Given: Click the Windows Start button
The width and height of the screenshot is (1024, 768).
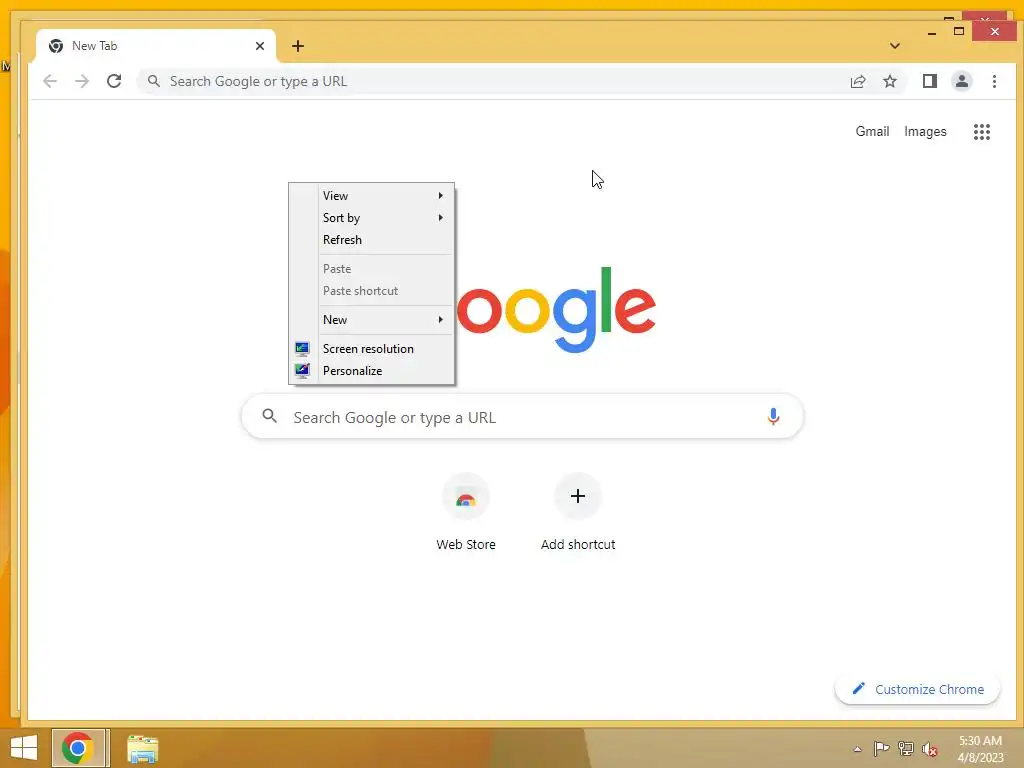Looking at the screenshot, I should click(24, 748).
